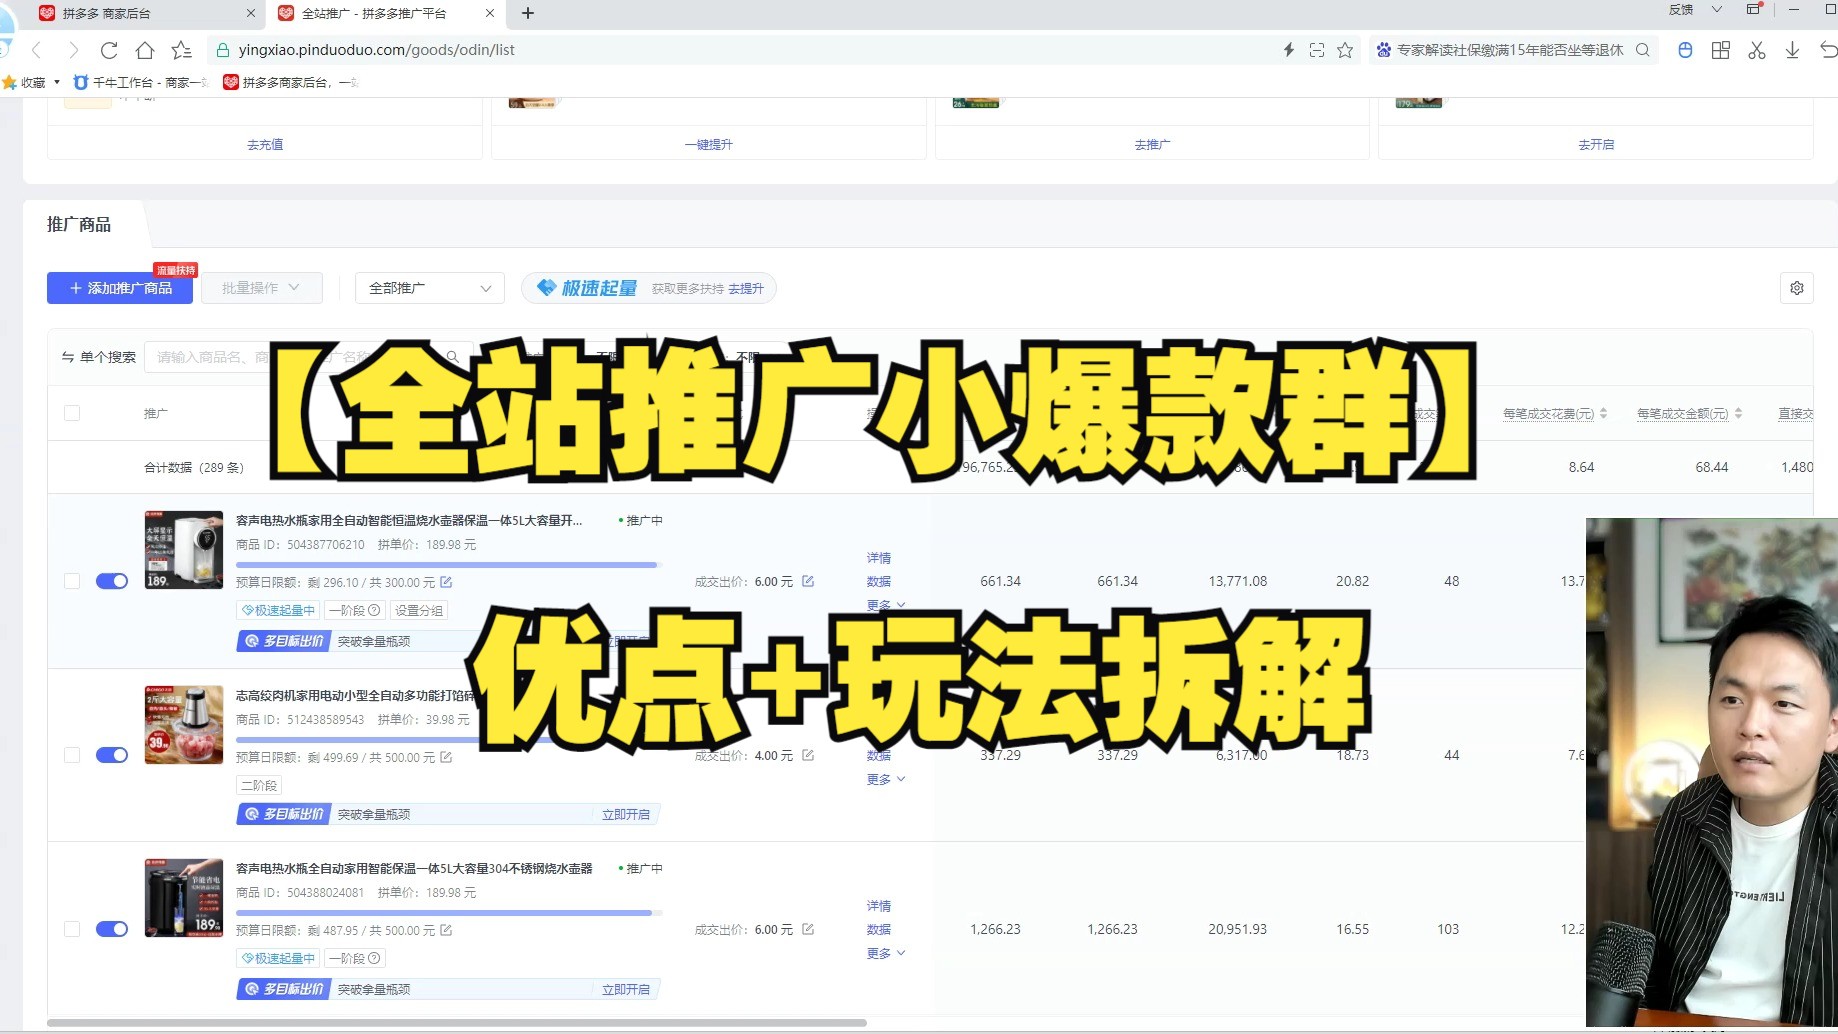The height and width of the screenshot is (1034, 1838).
Task: Toggle promotion switch for 志高绞肉机
Action: pos(112,755)
